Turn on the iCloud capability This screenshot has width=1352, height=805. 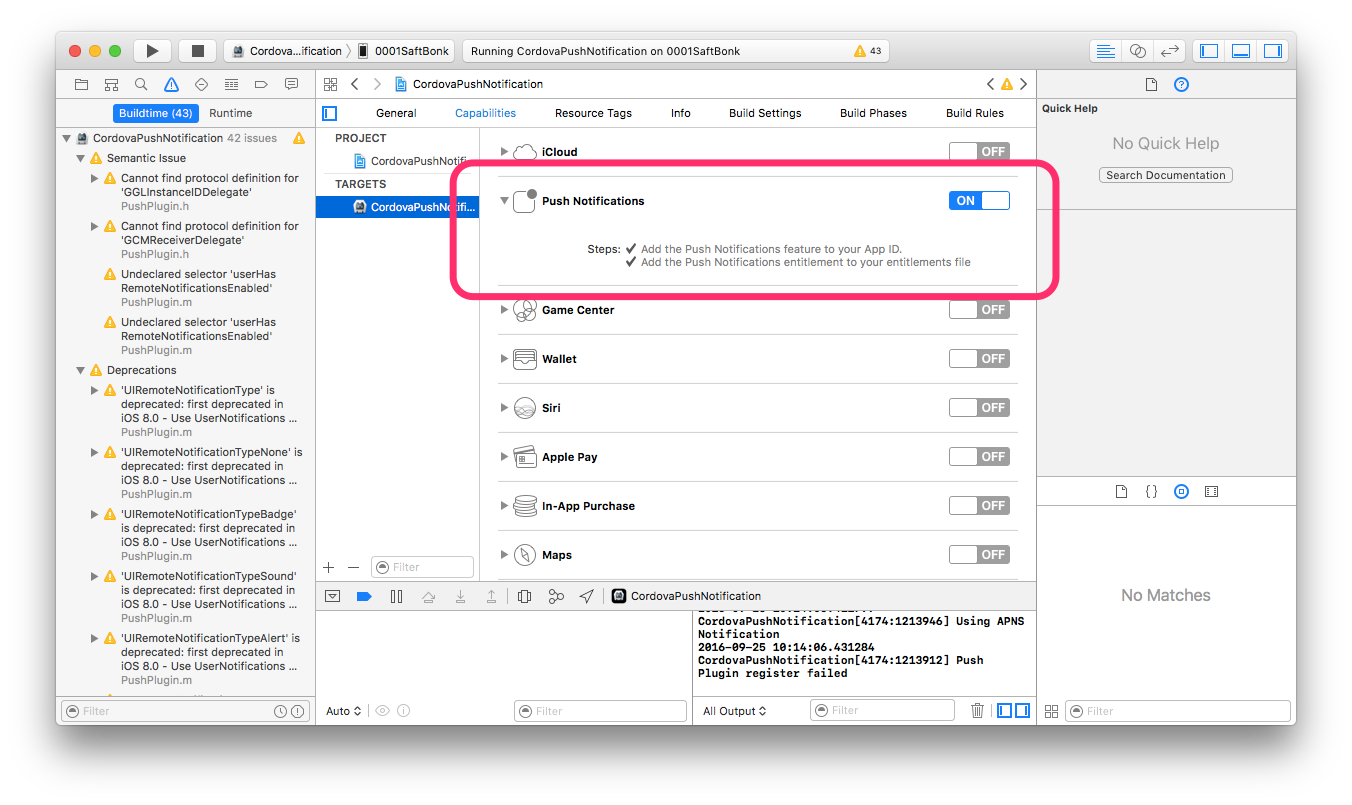coord(979,151)
